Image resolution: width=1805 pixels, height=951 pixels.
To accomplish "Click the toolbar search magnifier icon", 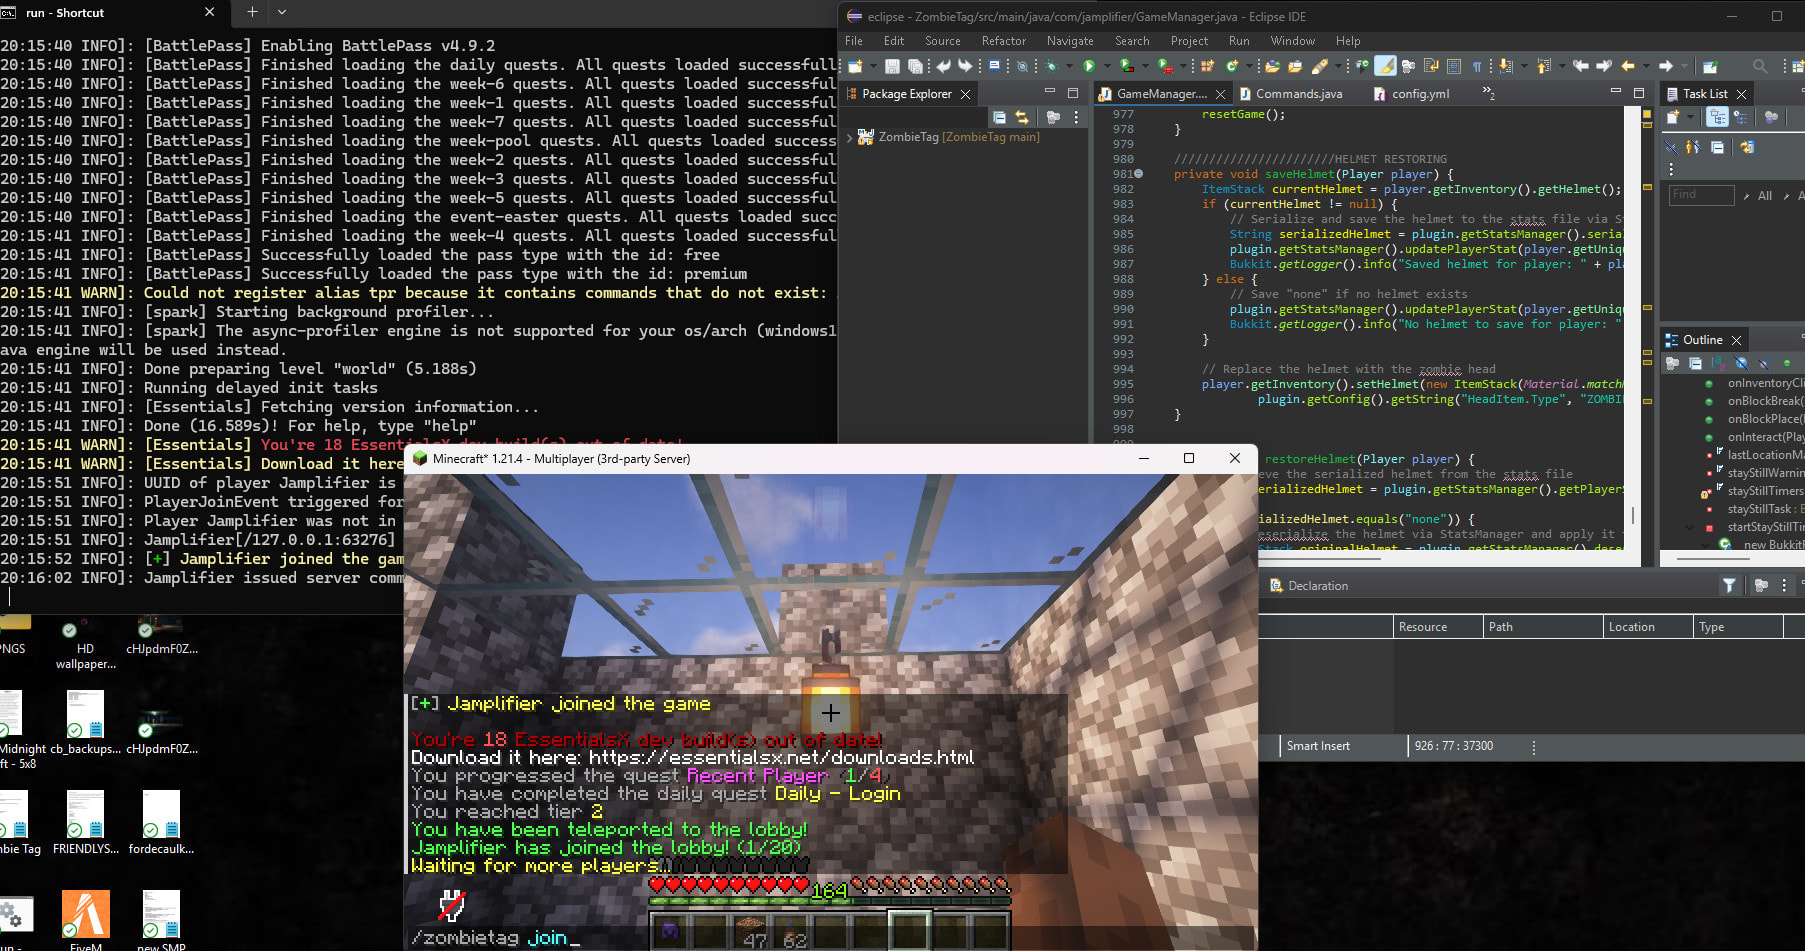I will pyautogui.click(x=1760, y=66).
